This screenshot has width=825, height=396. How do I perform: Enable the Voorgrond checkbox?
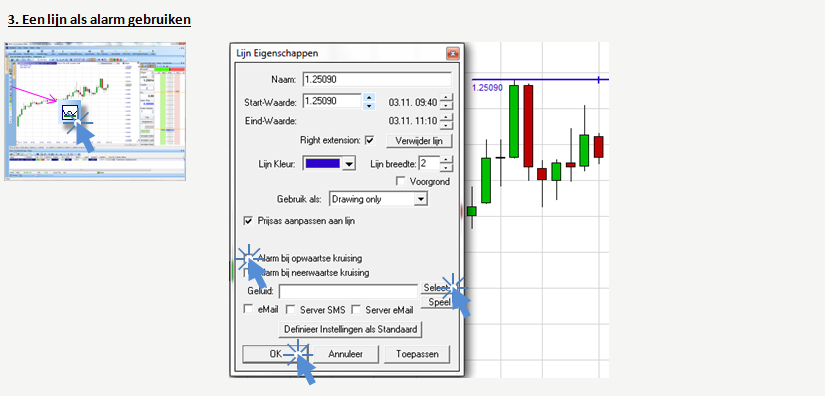pos(400,181)
